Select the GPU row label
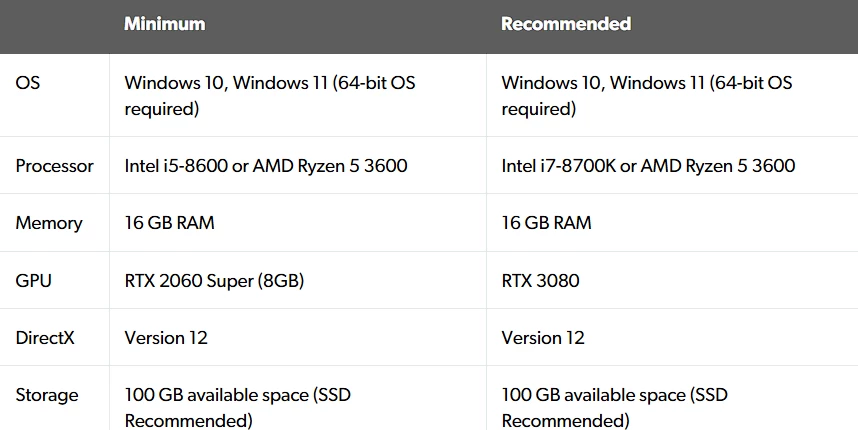The image size is (858, 430). click(x=33, y=281)
